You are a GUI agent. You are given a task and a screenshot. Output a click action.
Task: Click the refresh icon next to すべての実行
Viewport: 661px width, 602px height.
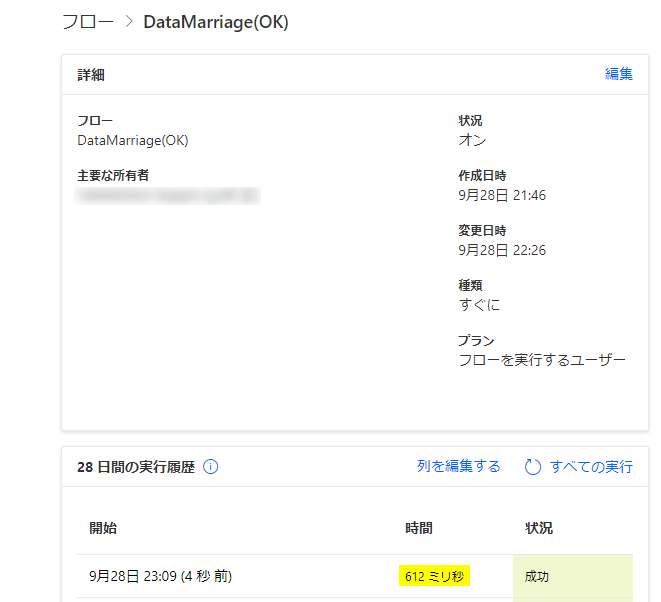(532, 467)
